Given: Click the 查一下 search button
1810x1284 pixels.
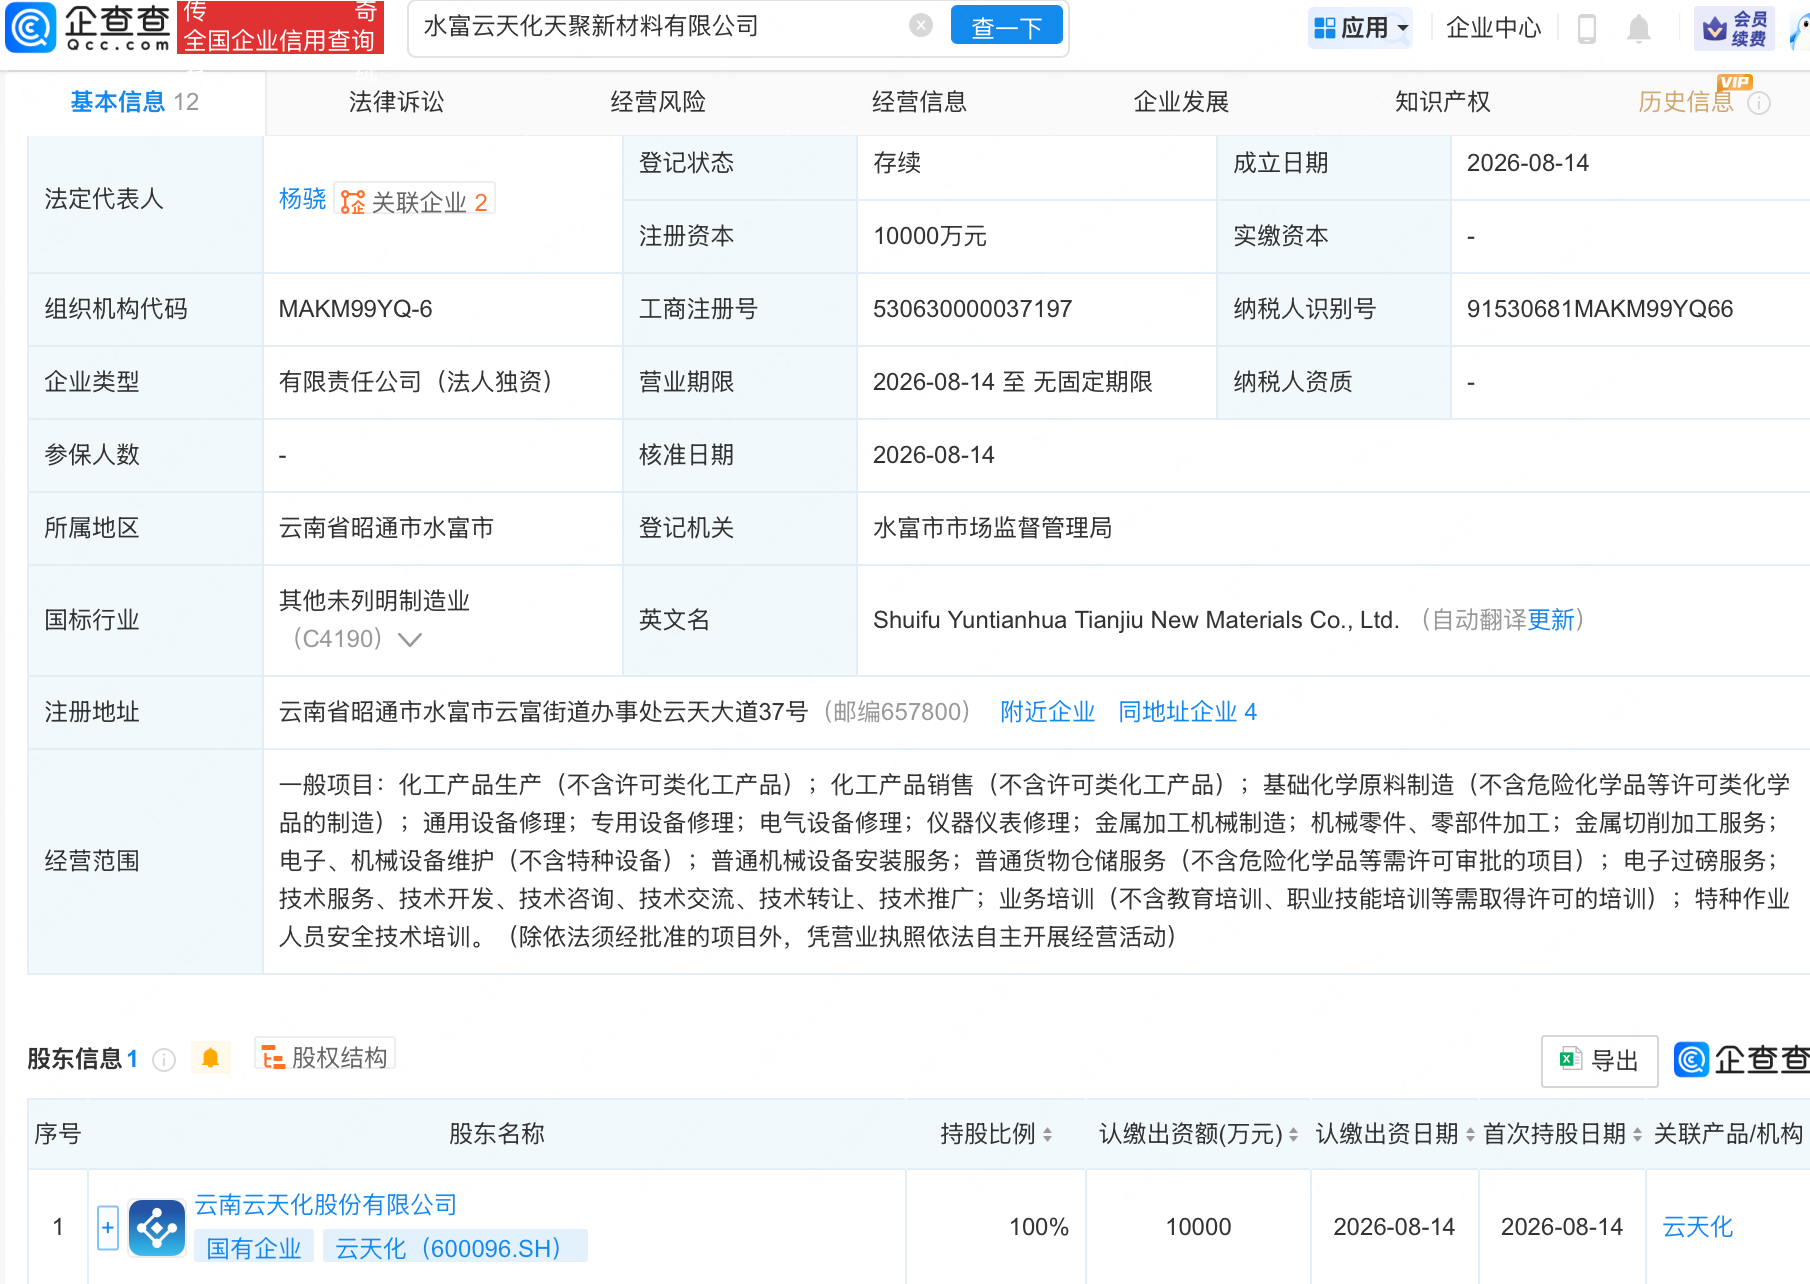Looking at the screenshot, I should 1006,27.
